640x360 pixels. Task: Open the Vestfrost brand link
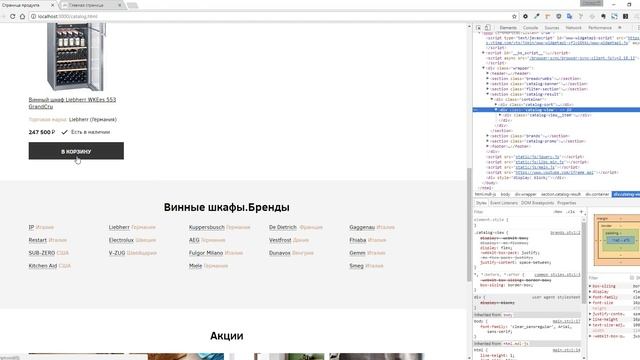point(280,240)
